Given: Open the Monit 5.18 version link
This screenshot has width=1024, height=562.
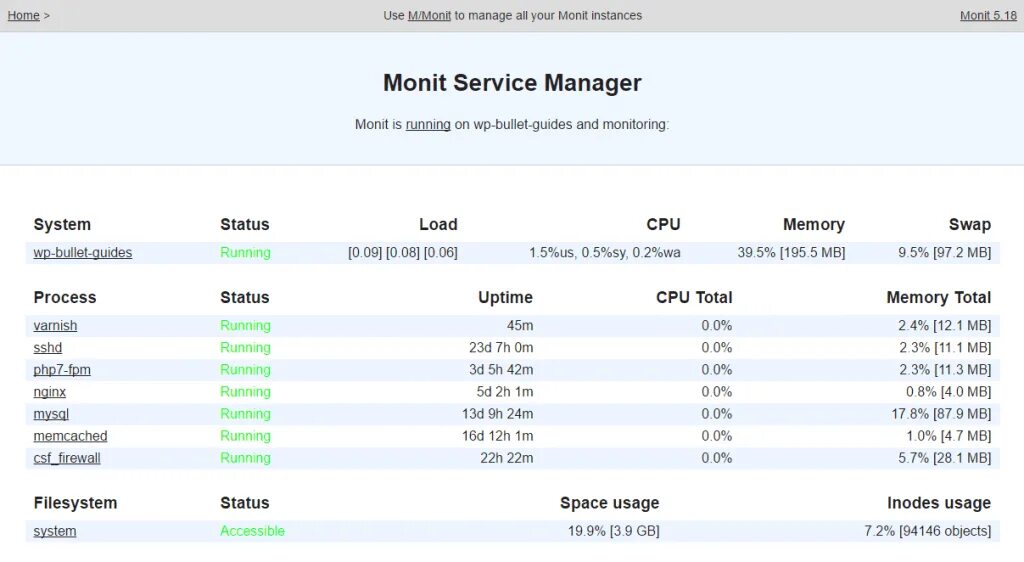Looking at the screenshot, I should tap(988, 15).
